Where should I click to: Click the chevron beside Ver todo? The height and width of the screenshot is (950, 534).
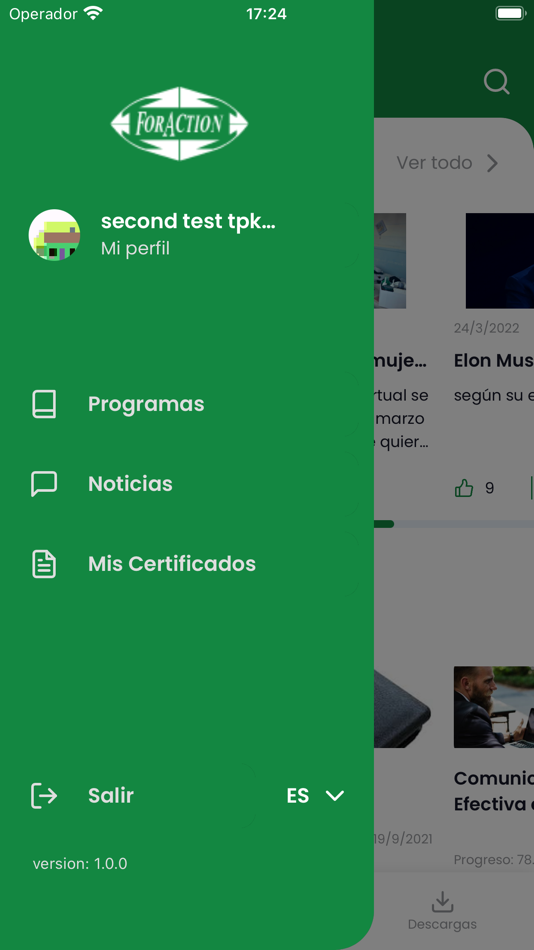point(492,163)
